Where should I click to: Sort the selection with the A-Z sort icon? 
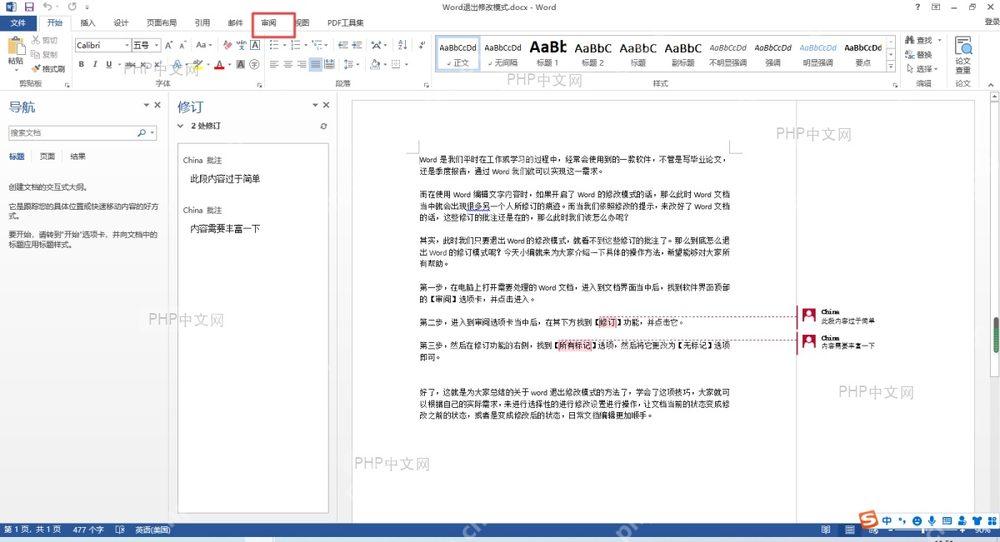click(x=402, y=45)
